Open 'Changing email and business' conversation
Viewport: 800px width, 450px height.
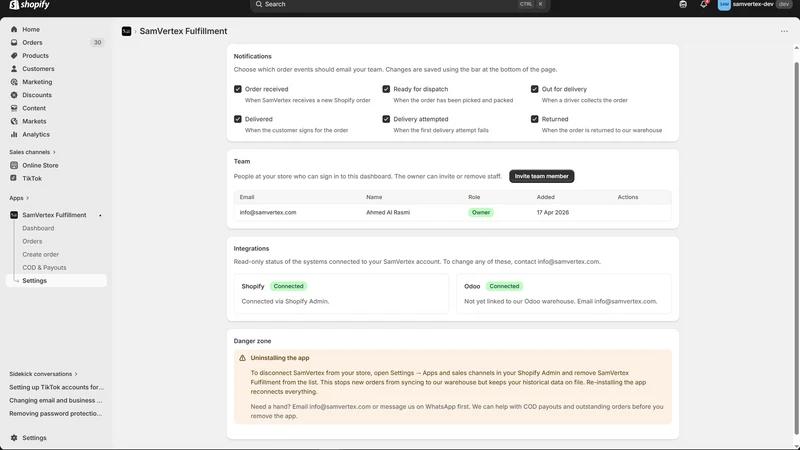click(56, 401)
